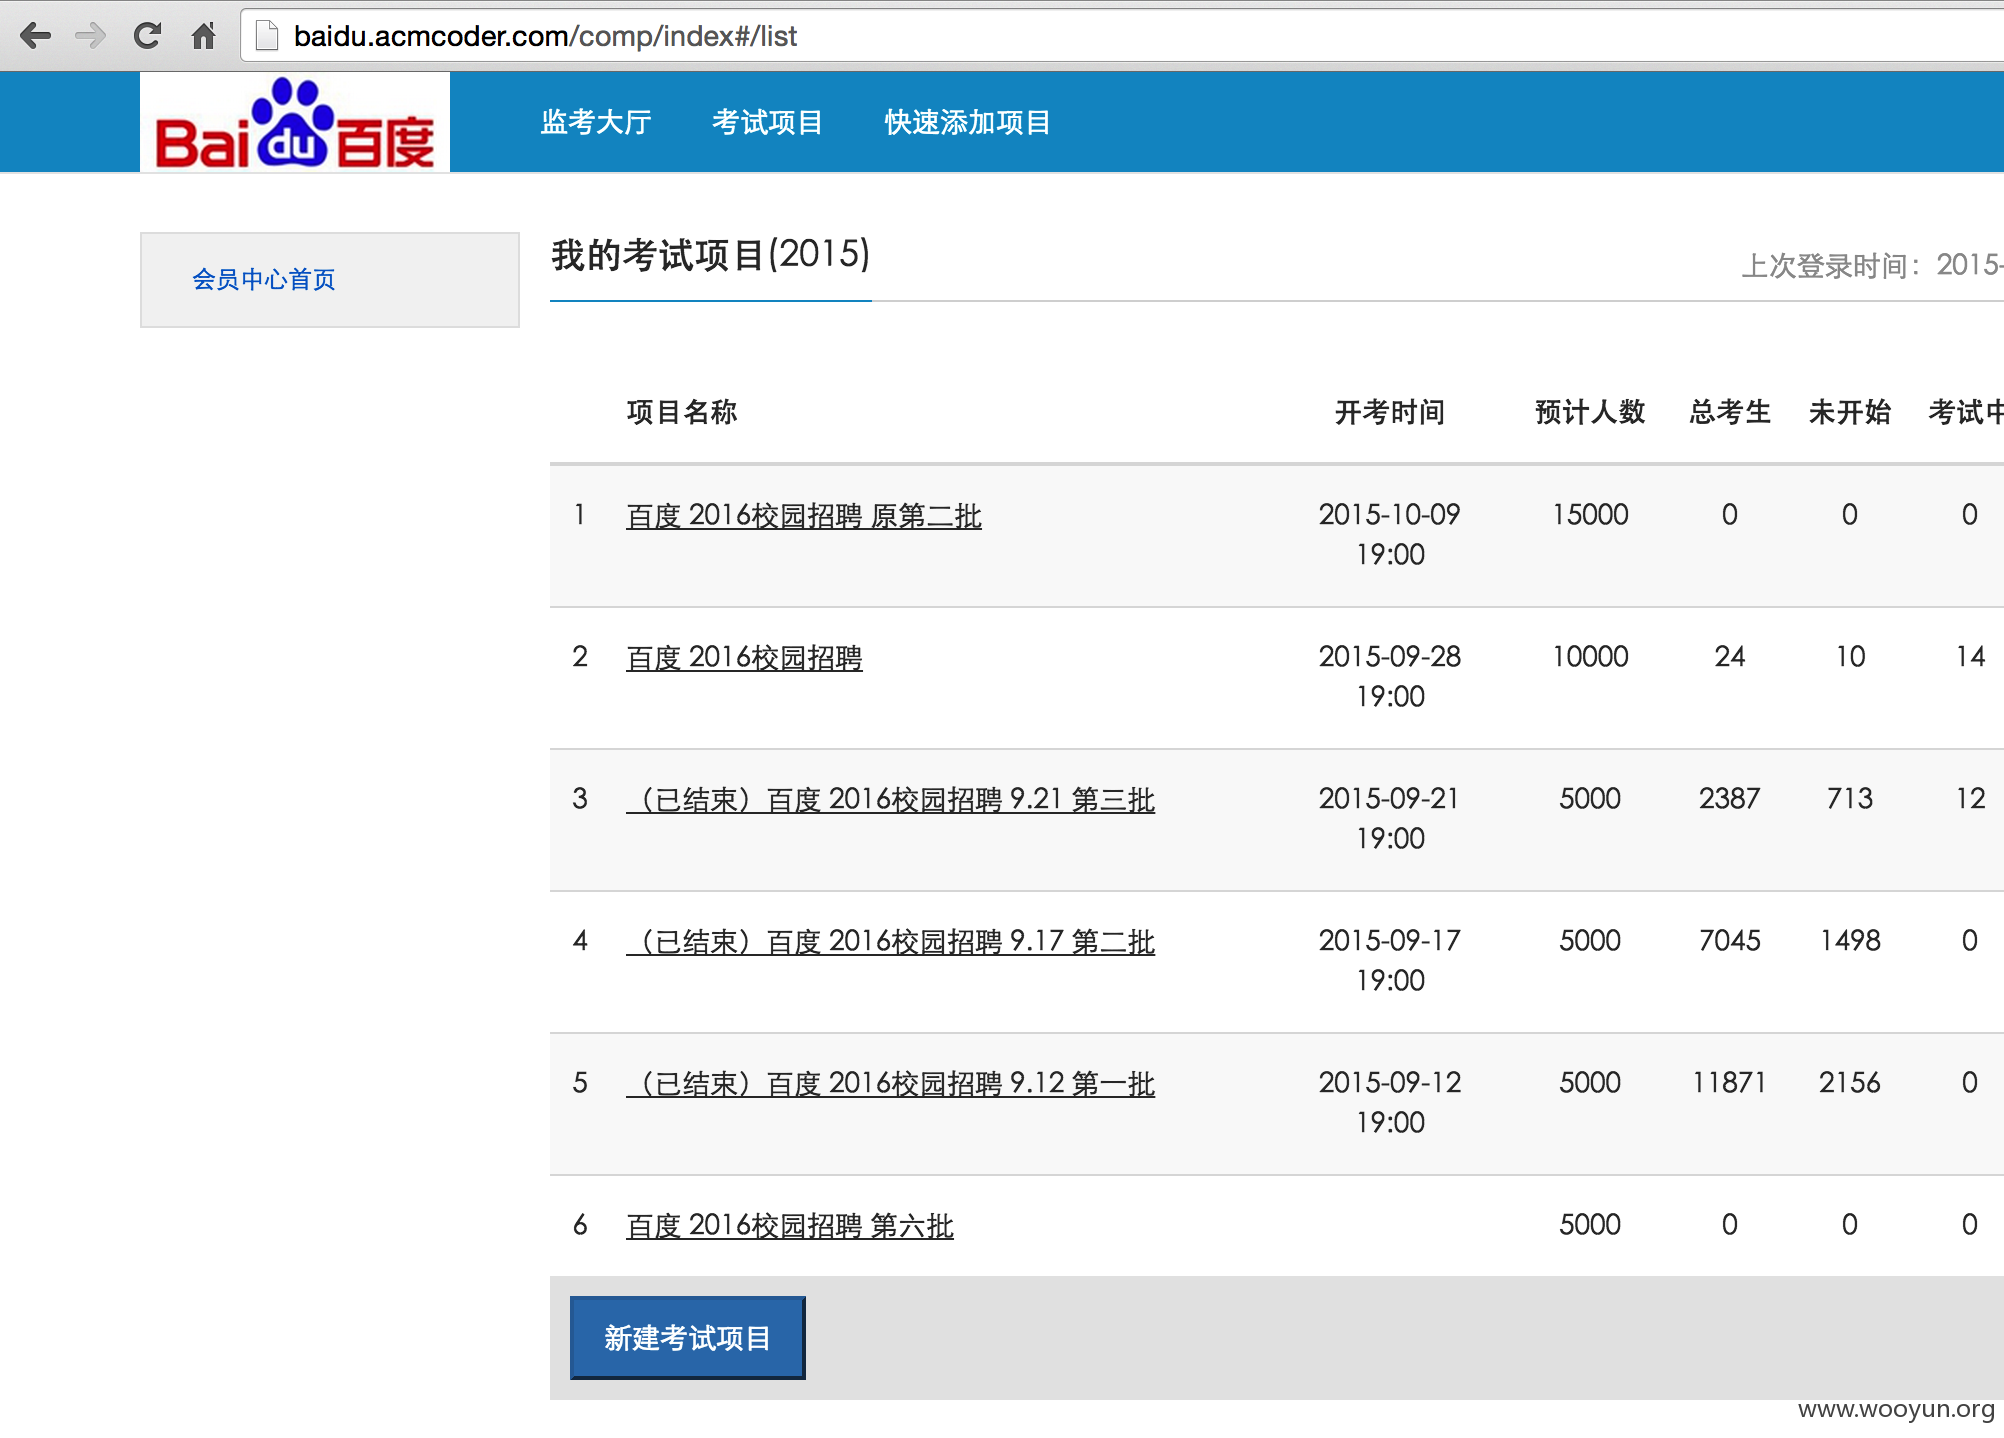Click total examinees value 24
The height and width of the screenshot is (1438, 2004).
click(1730, 657)
